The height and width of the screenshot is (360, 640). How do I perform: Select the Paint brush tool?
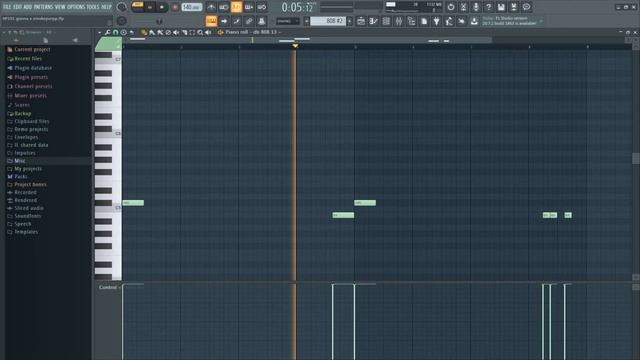(x=152, y=32)
